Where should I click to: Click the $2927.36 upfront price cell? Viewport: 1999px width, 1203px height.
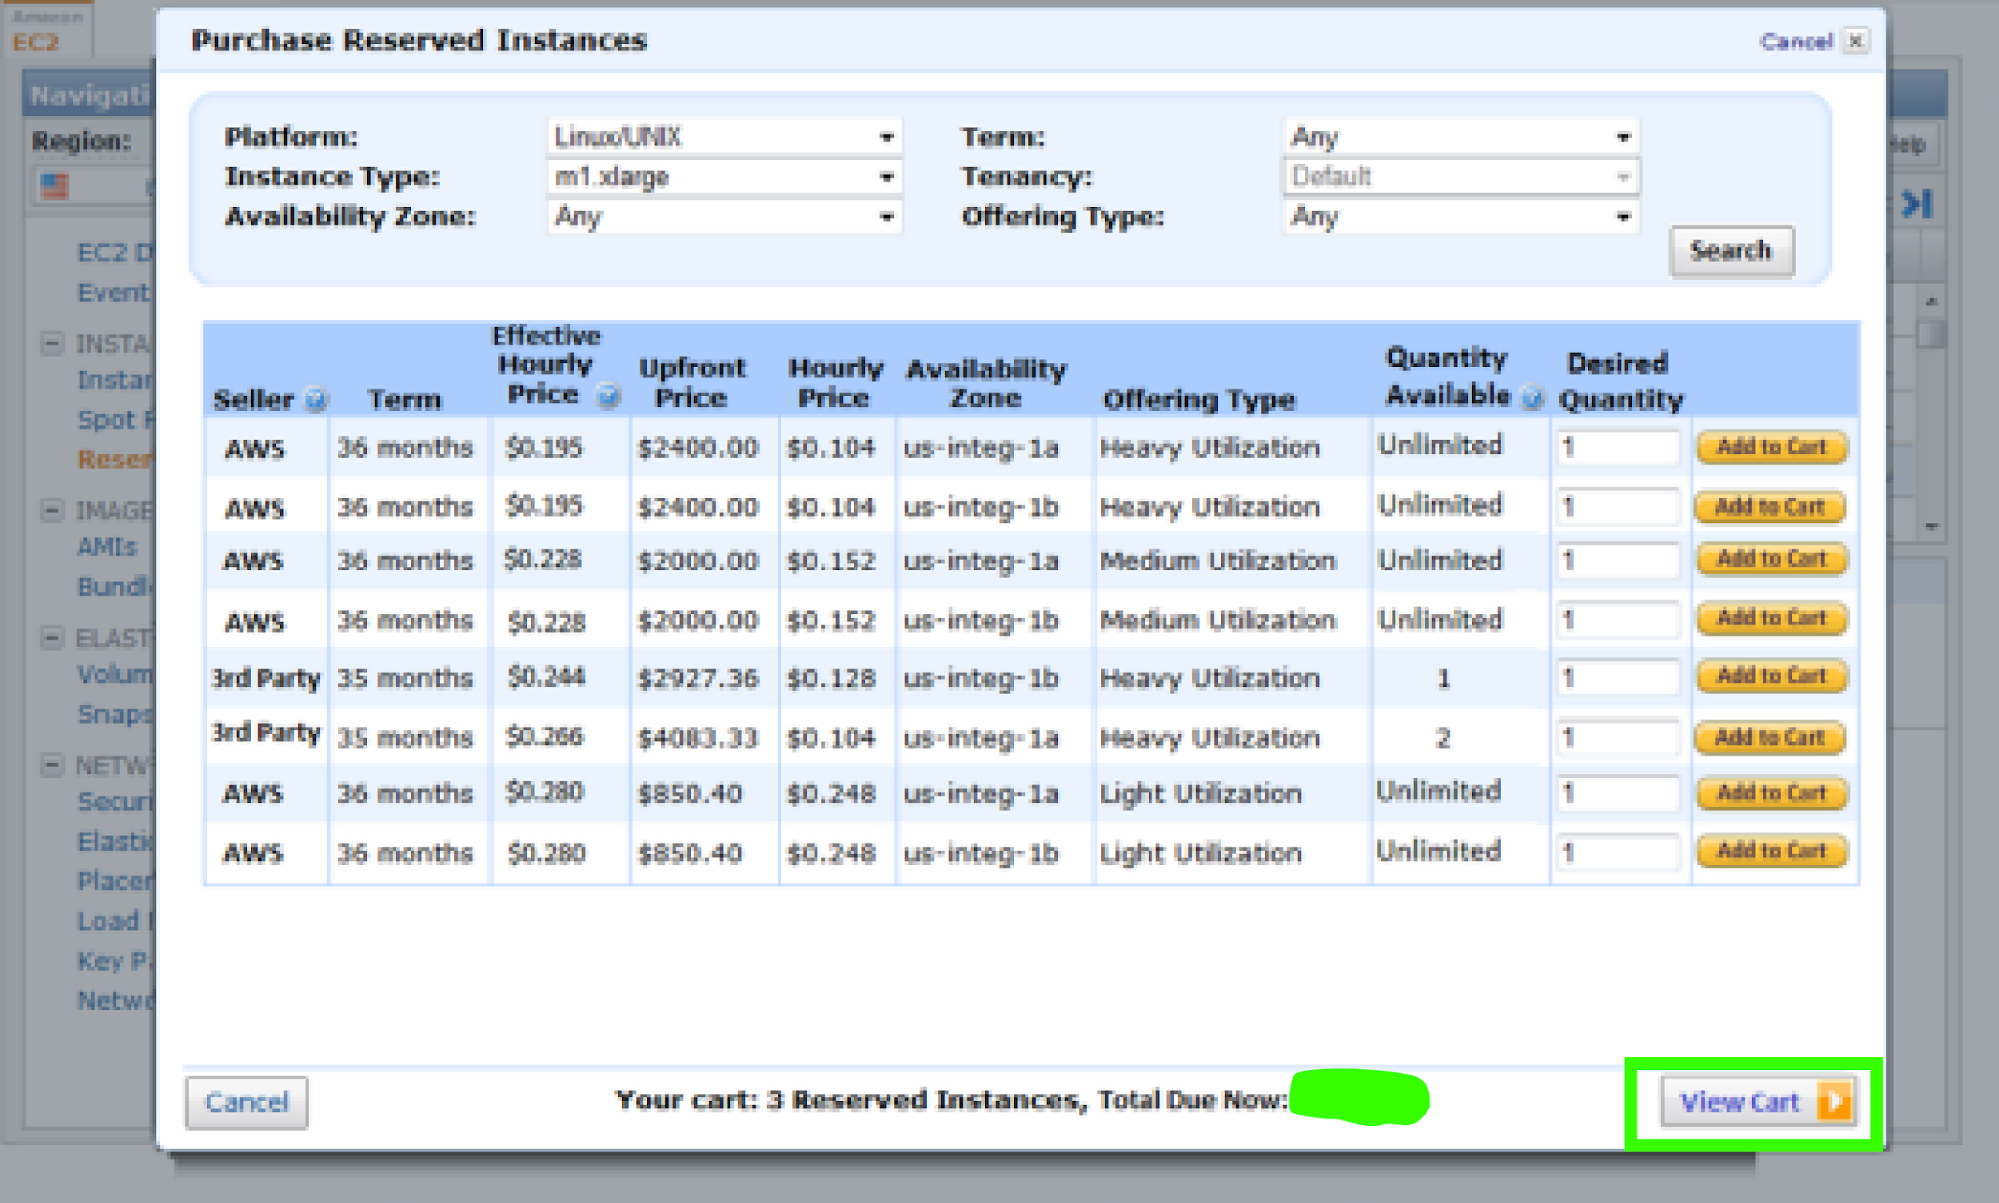[698, 679]
